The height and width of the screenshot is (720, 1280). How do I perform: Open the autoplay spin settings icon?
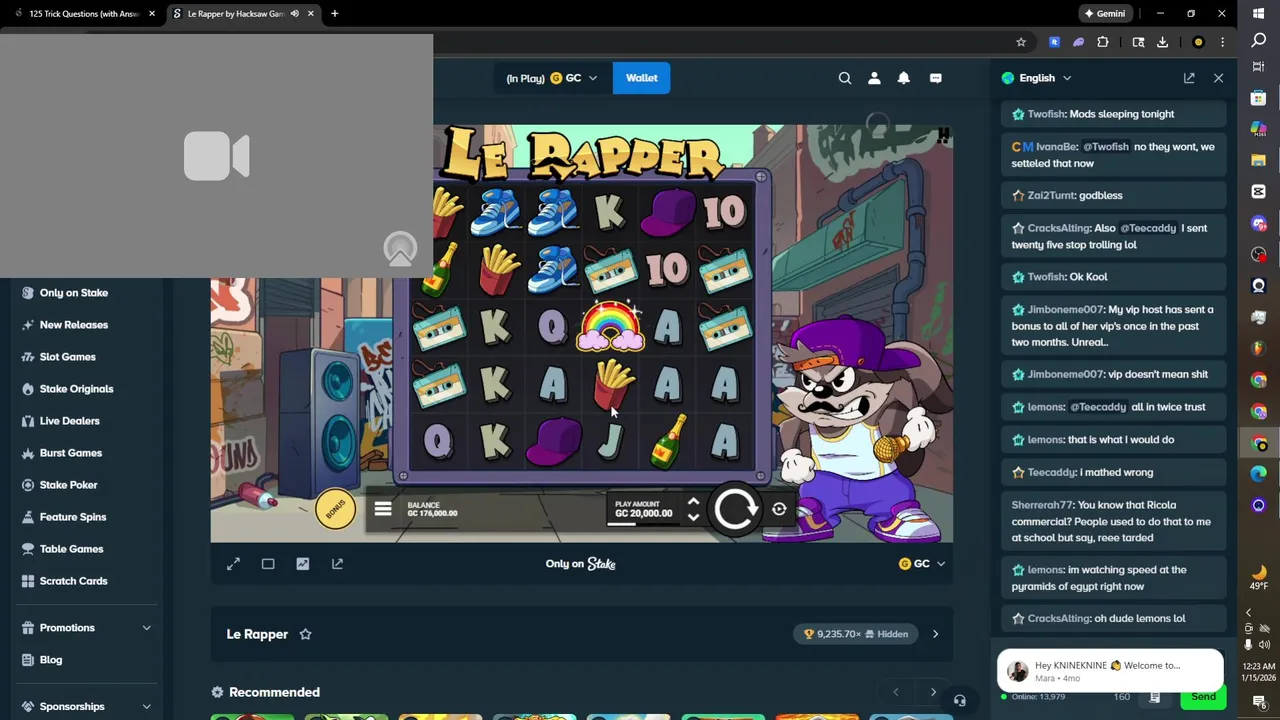tap(779, 509)
